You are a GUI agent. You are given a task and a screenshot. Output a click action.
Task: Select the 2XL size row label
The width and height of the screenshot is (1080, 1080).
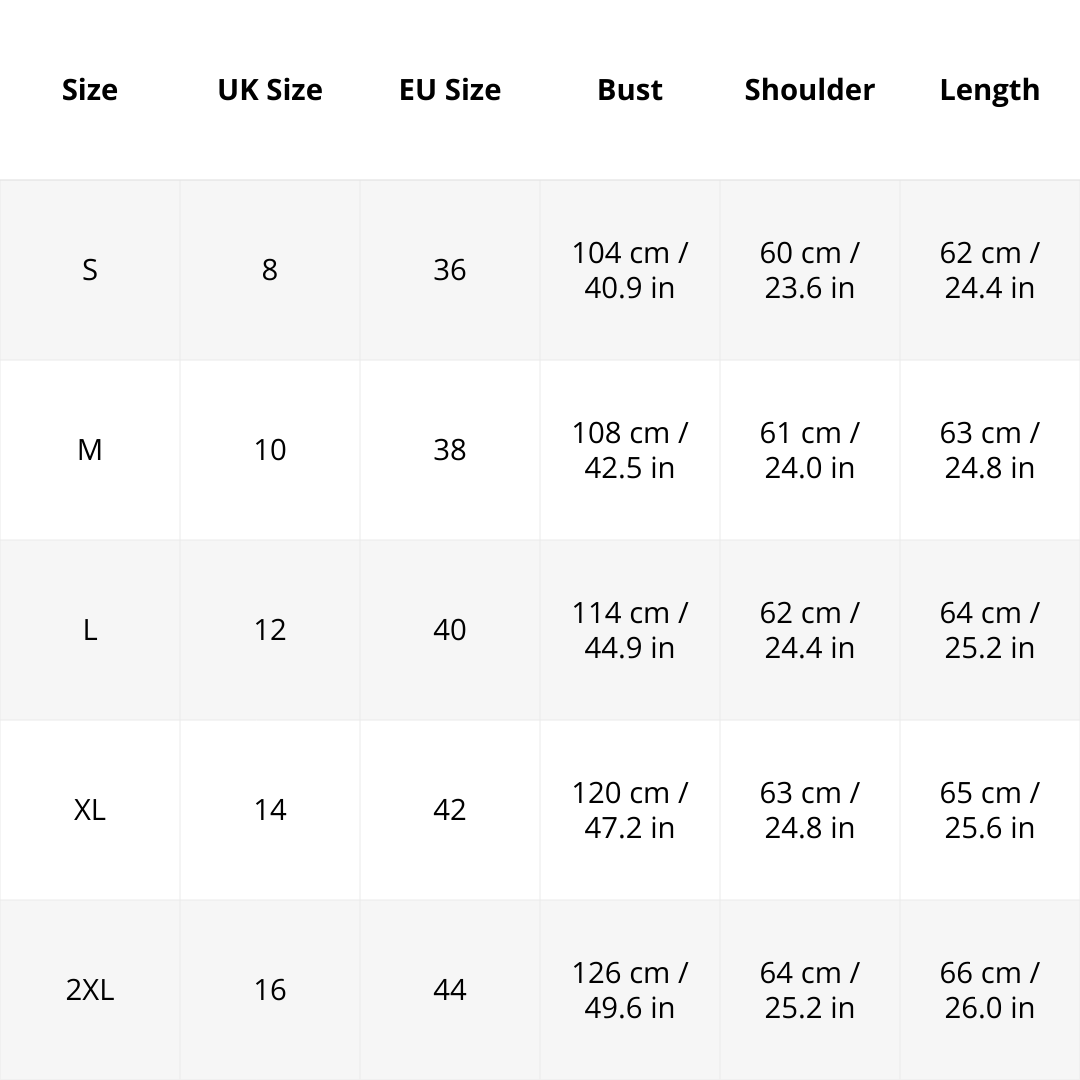[x=90, y=990]
